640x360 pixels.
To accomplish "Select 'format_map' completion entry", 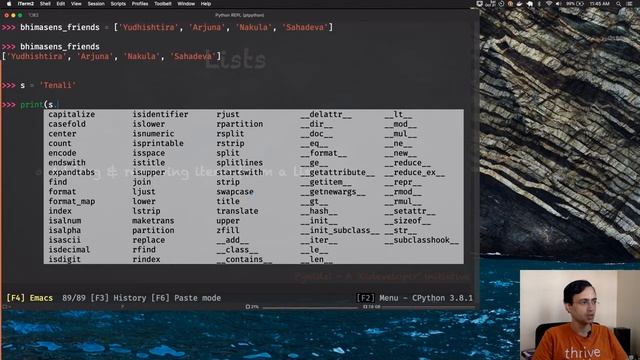I will (x=71, y=202).
